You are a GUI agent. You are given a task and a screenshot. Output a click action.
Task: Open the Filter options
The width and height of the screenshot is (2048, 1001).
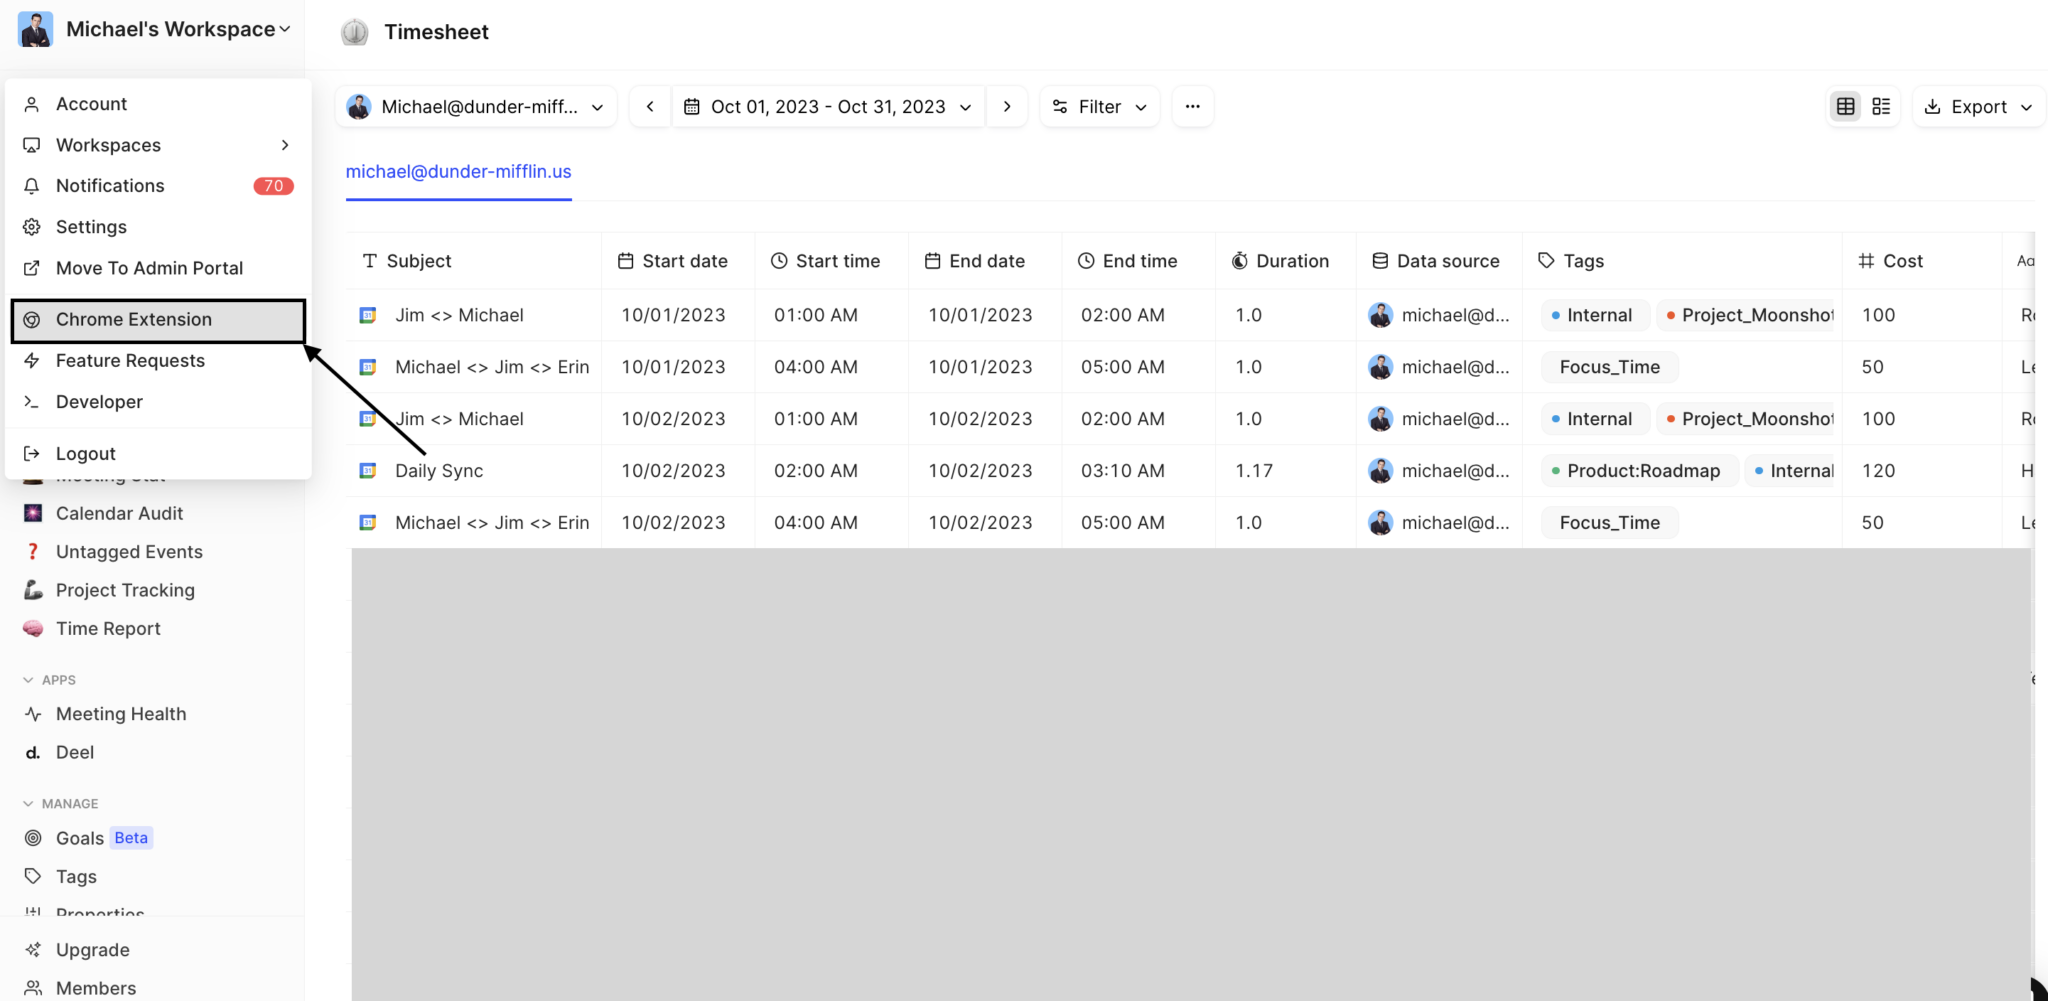(1098, 106)
